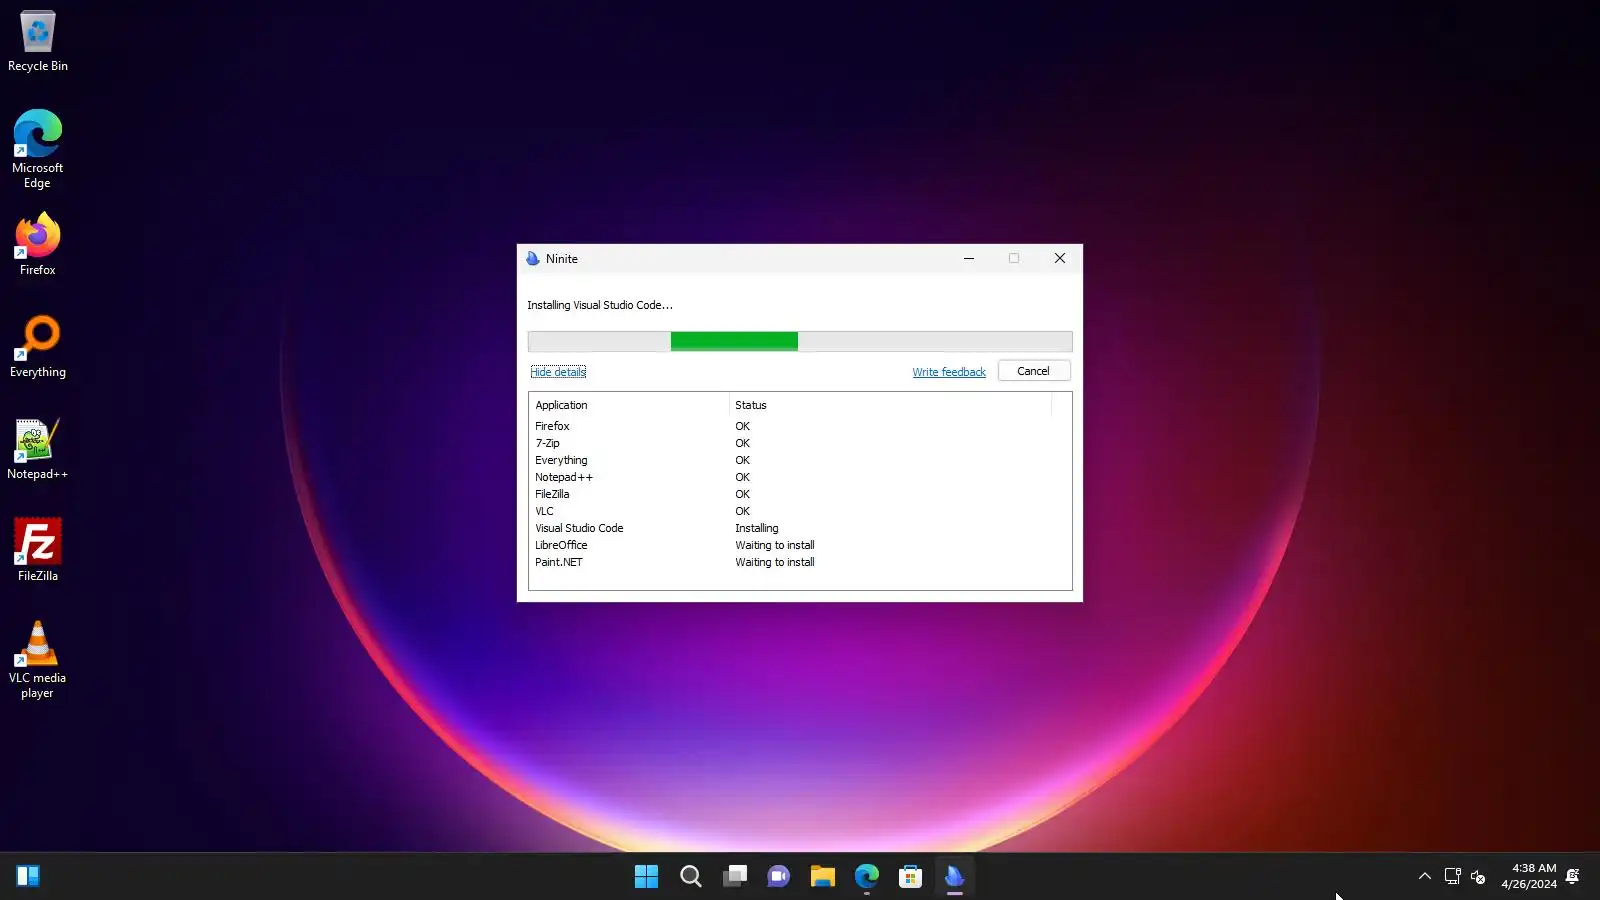Screen dimensions: 1600x900
Task: Select the FileZilla row in the list
Action: tap(800, 494)
